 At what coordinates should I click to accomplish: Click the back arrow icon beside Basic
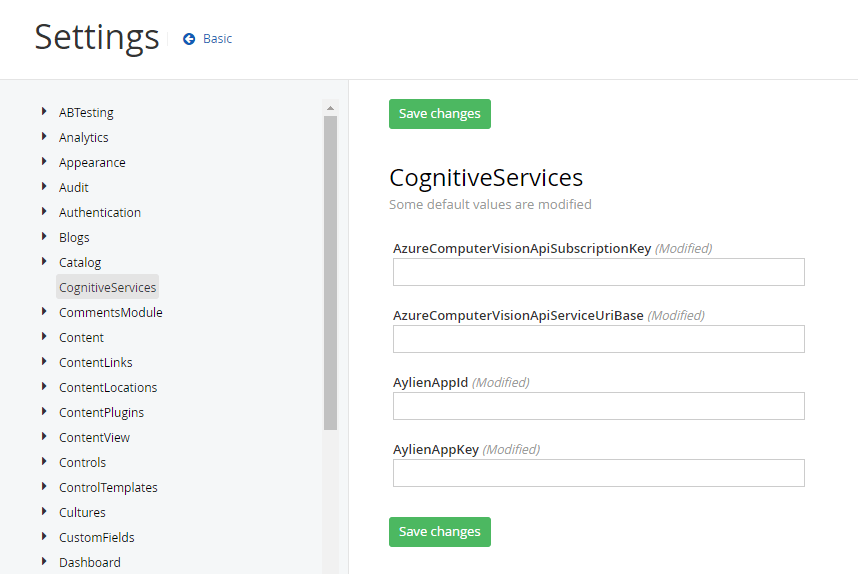coord(189,39)
